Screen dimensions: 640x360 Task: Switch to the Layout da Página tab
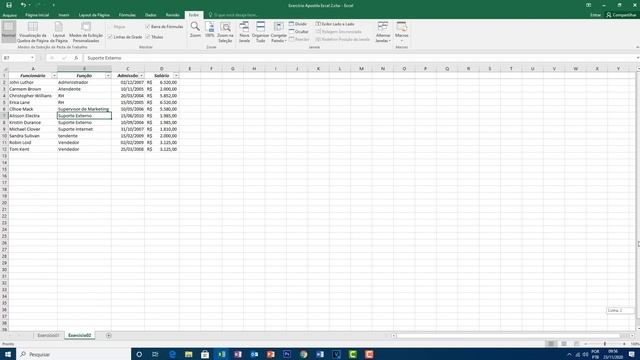(x=94, y=15)
